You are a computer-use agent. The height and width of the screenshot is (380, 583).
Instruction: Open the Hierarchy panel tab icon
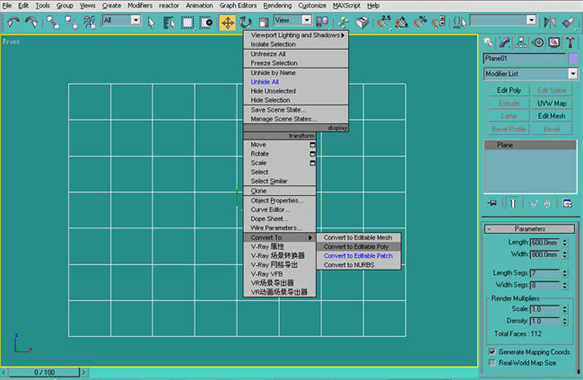tap(521, 43)
